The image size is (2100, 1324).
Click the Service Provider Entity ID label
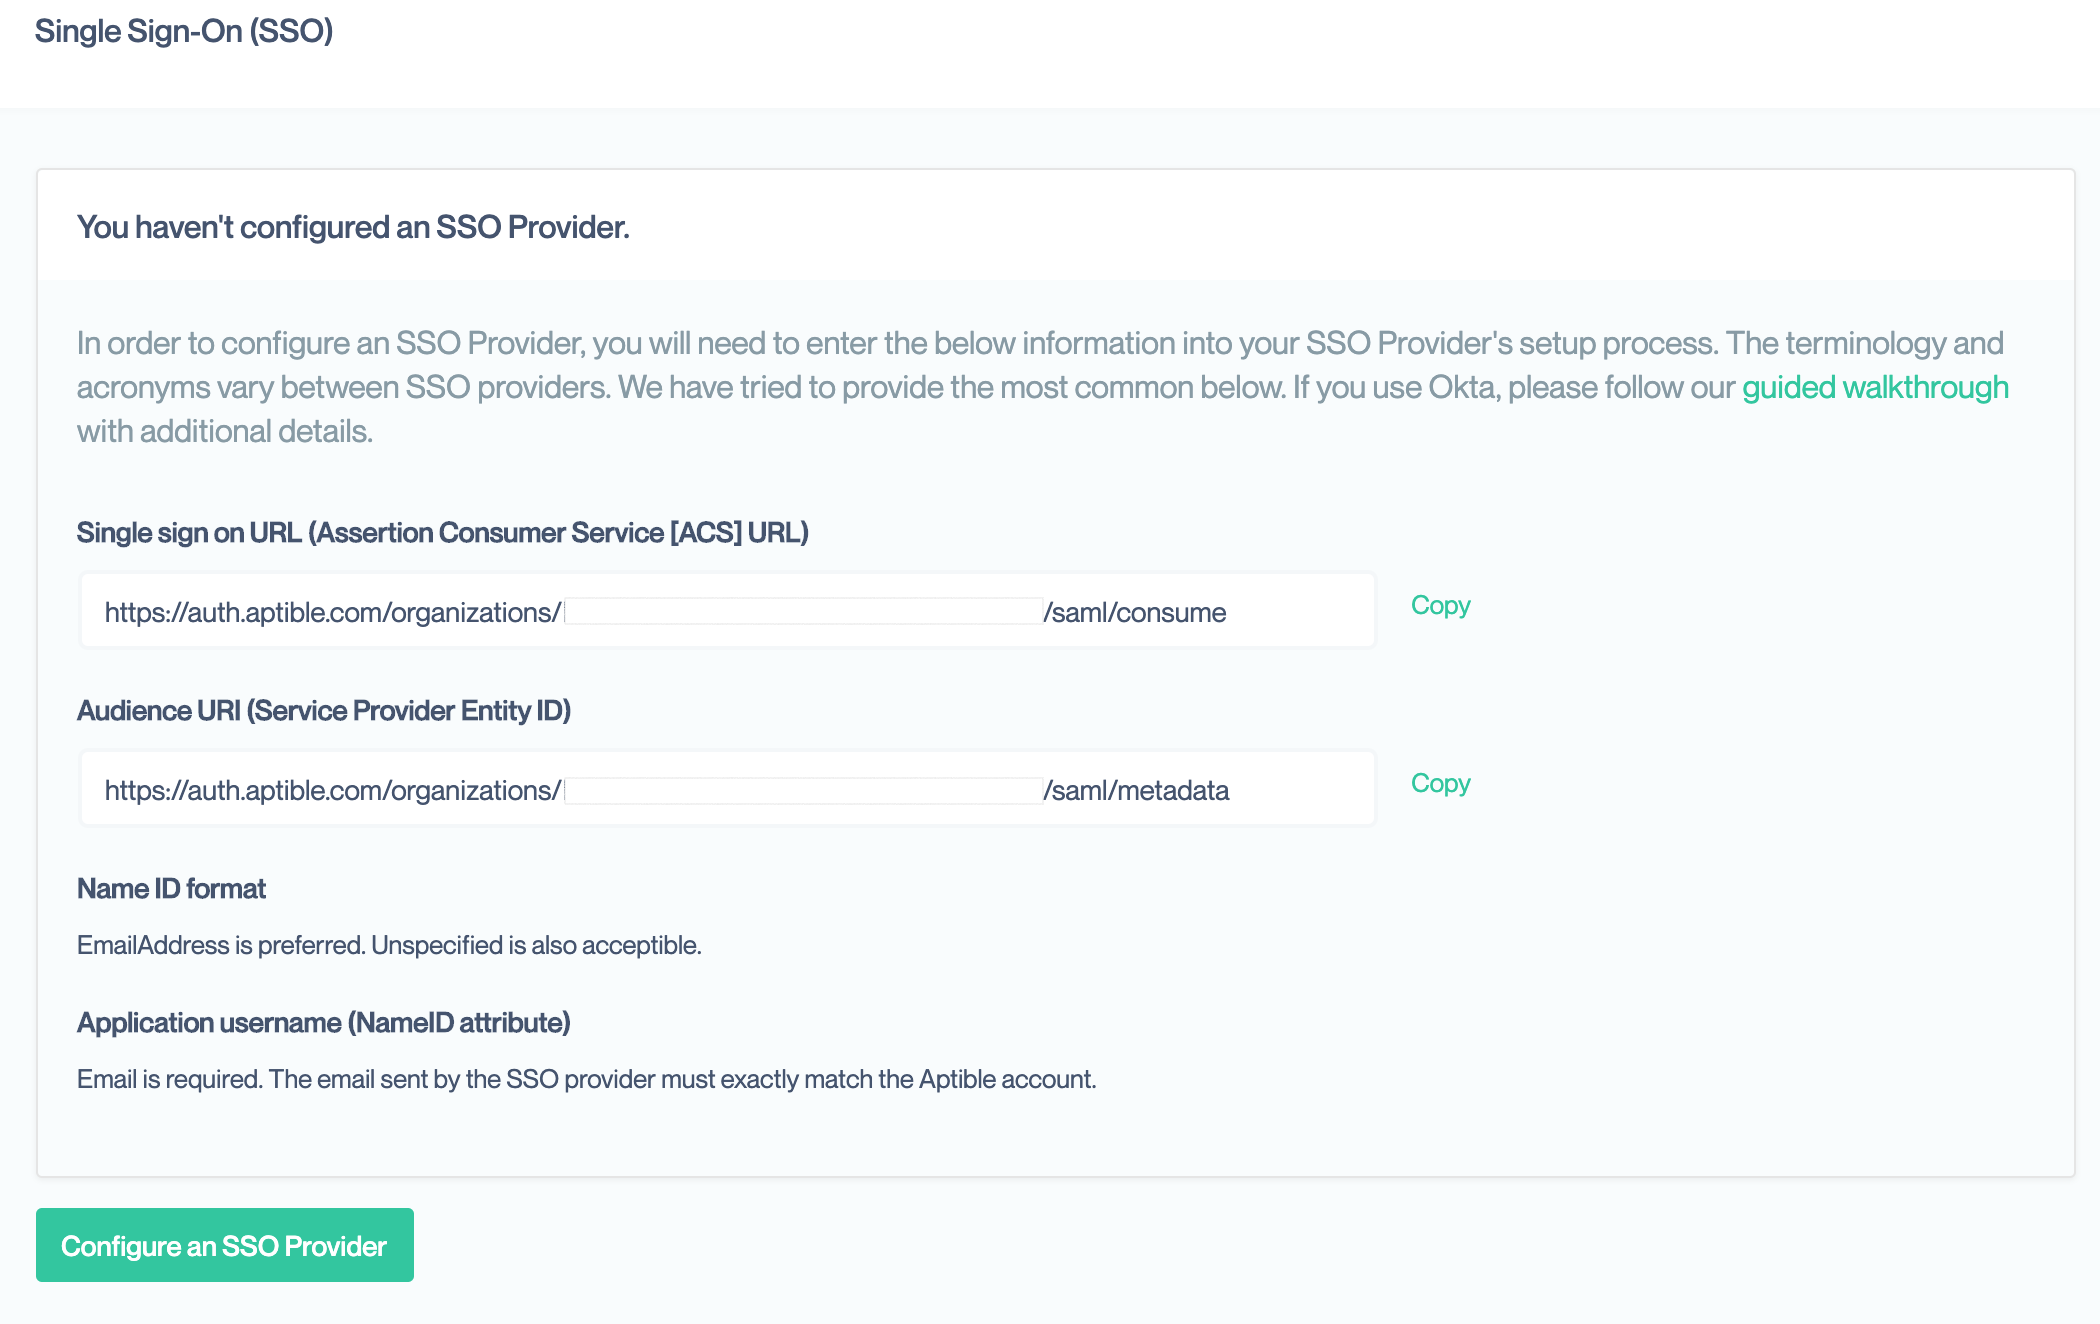[x=324, y=711]
